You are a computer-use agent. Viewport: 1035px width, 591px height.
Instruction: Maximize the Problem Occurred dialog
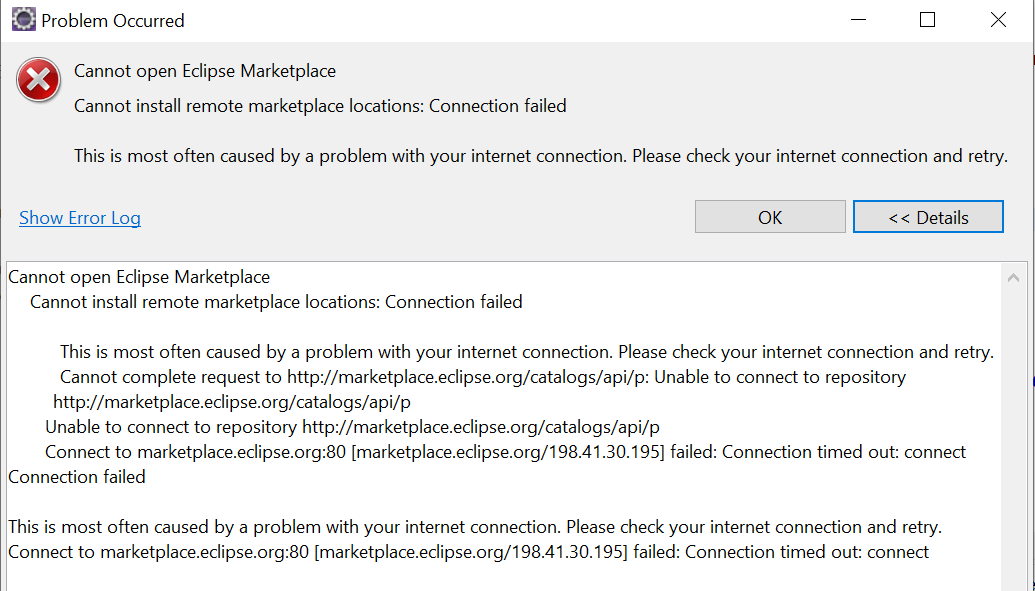click(927, 20)
